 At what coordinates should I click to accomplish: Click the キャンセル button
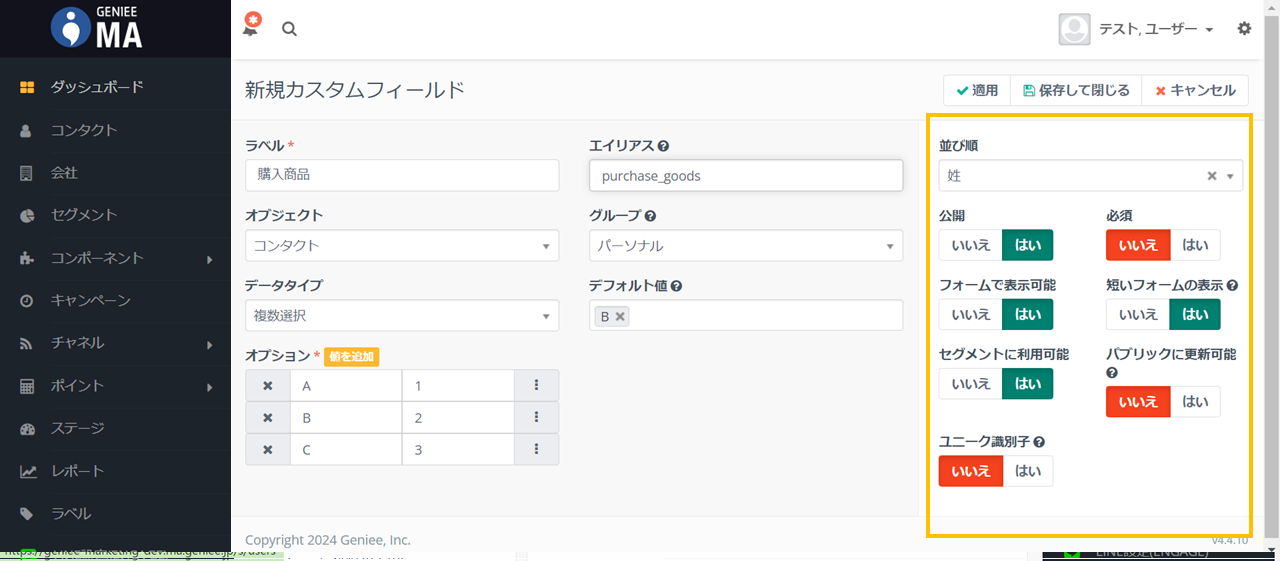tap(1195, 90)
